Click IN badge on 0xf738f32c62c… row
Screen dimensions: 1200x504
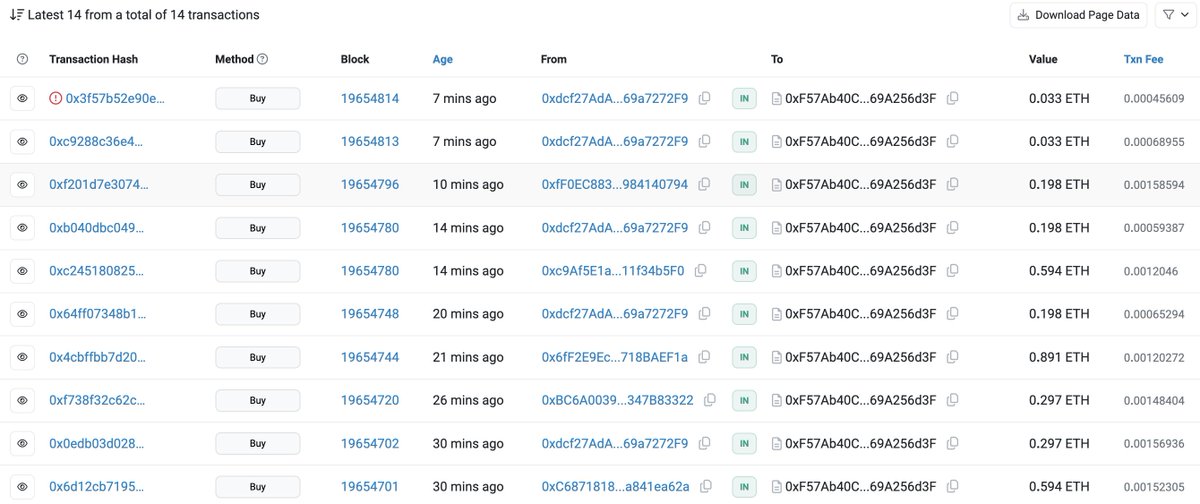744,400
